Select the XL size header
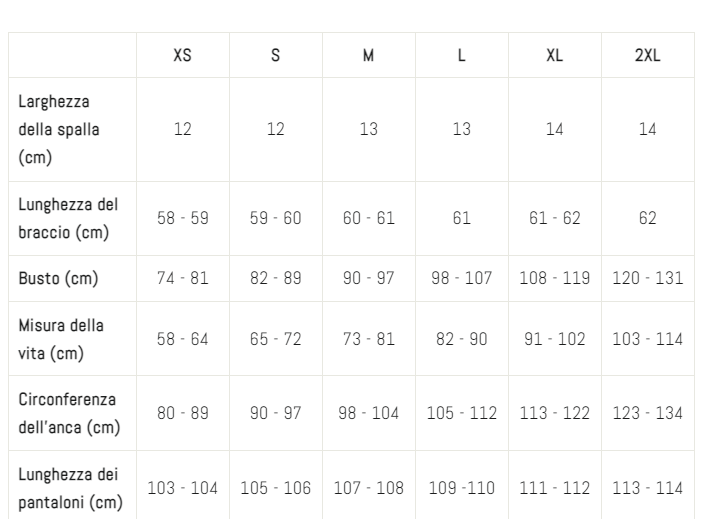 (x=554, y=55)
